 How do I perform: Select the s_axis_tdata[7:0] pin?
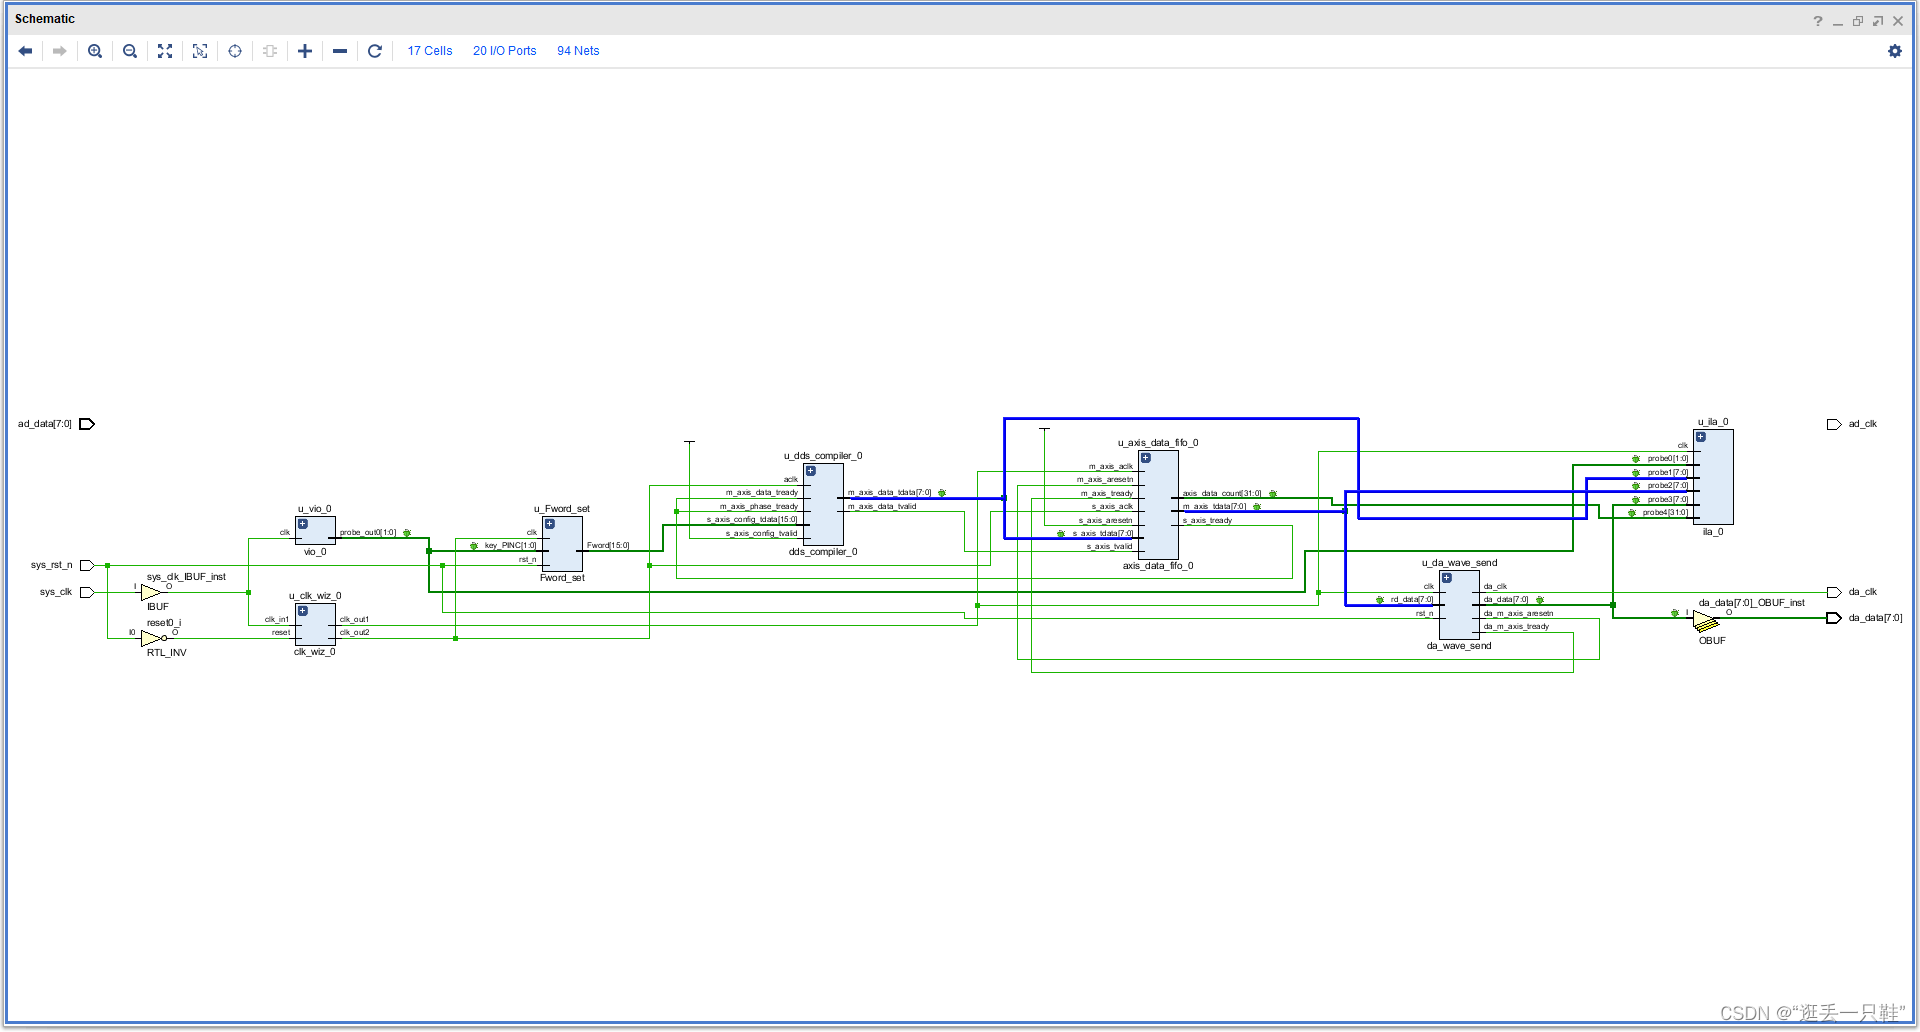pos(1103,533)
